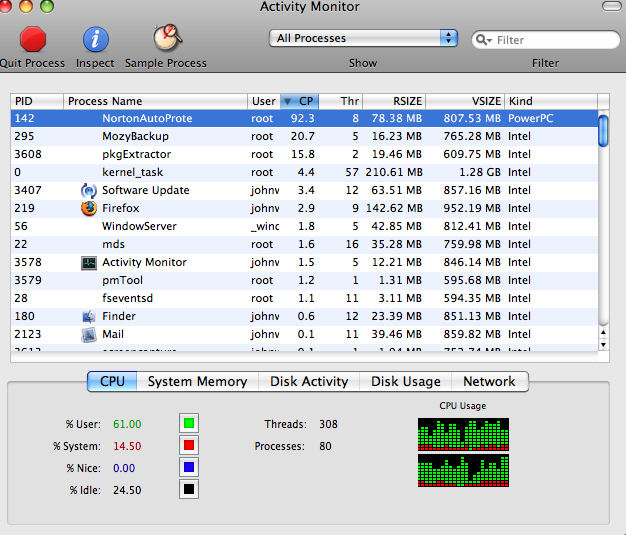This screenshot has width=626, height=535.
Task: Open the Disk Activity tab
Action: click(x=309, y=381)
